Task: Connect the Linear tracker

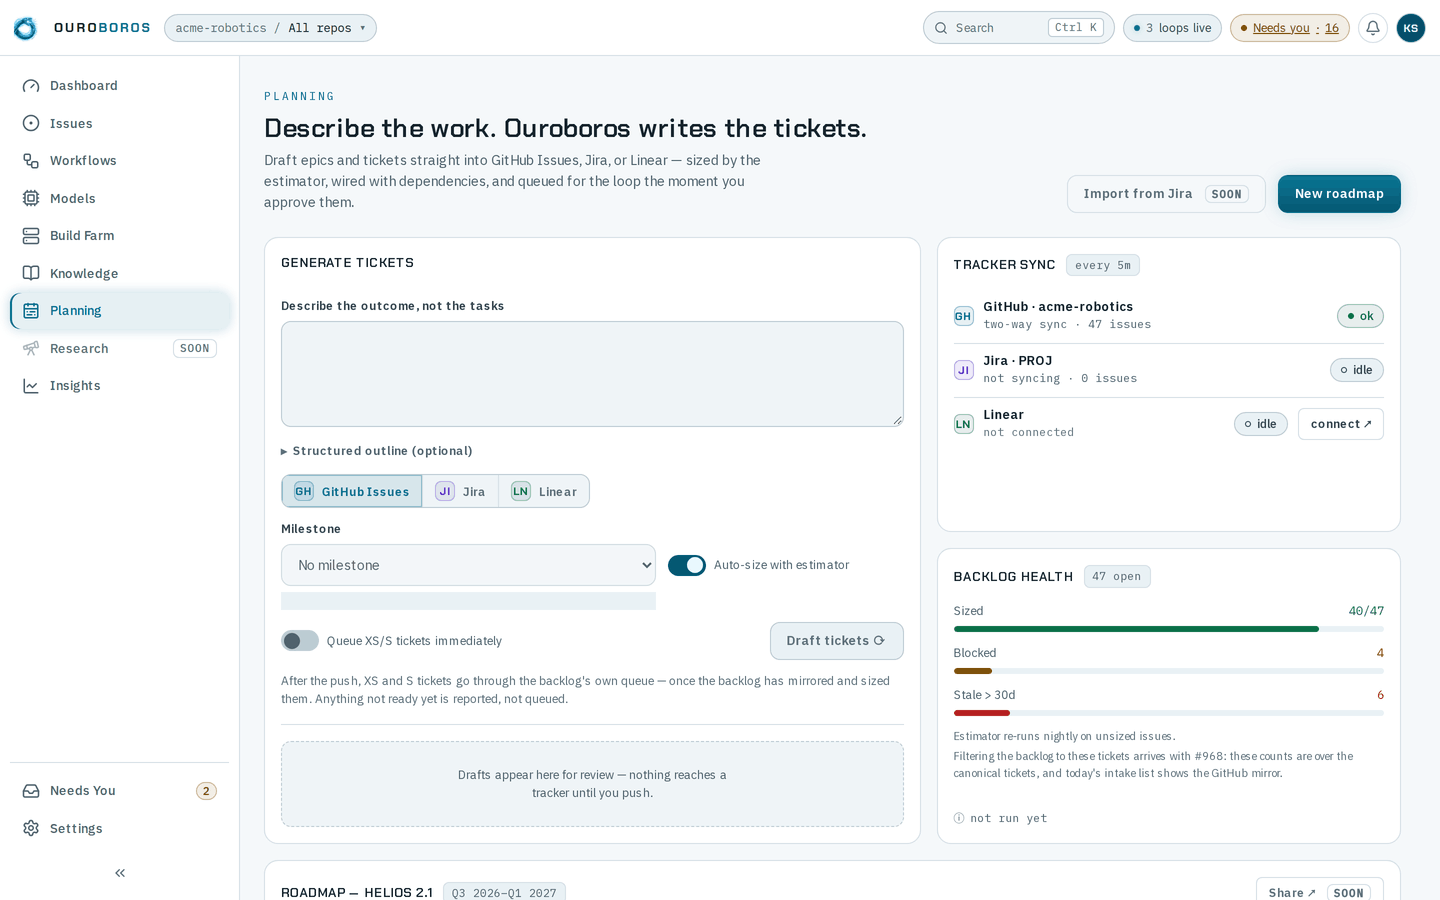Action: 1341,424
